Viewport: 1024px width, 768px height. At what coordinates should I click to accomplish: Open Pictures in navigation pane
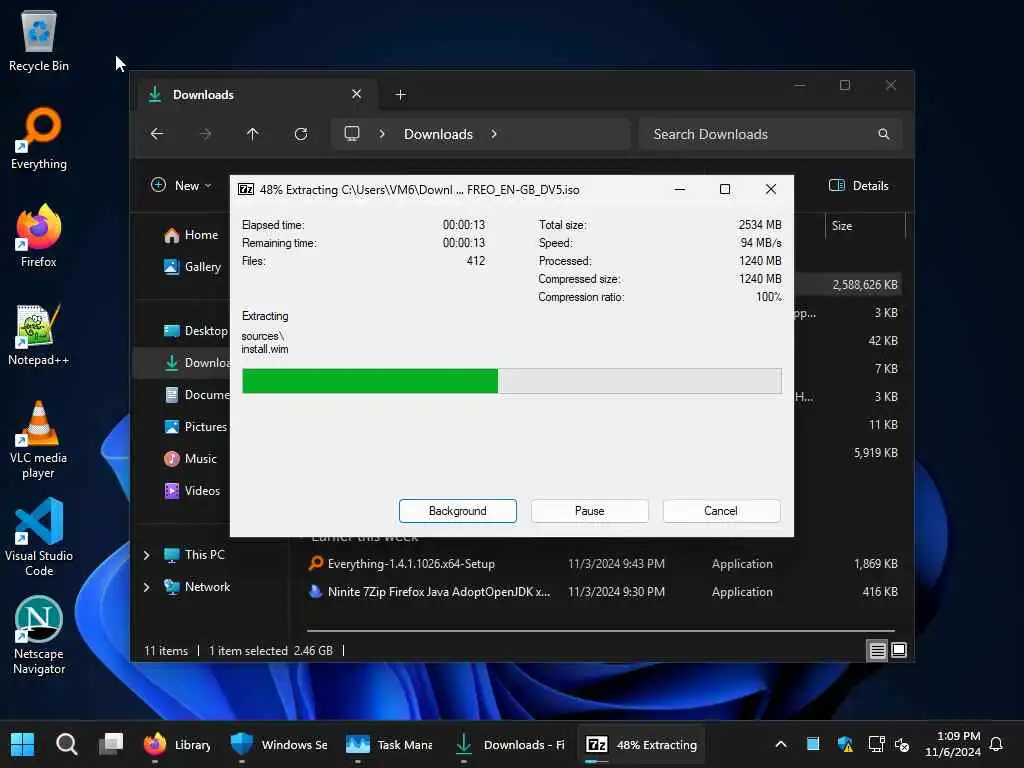pos(195,426)
